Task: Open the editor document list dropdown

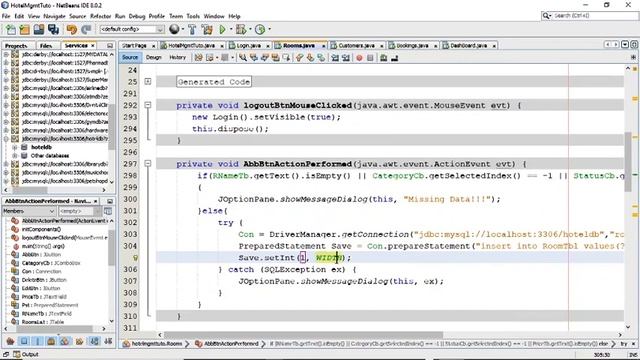Action: [x=625, y=44]
